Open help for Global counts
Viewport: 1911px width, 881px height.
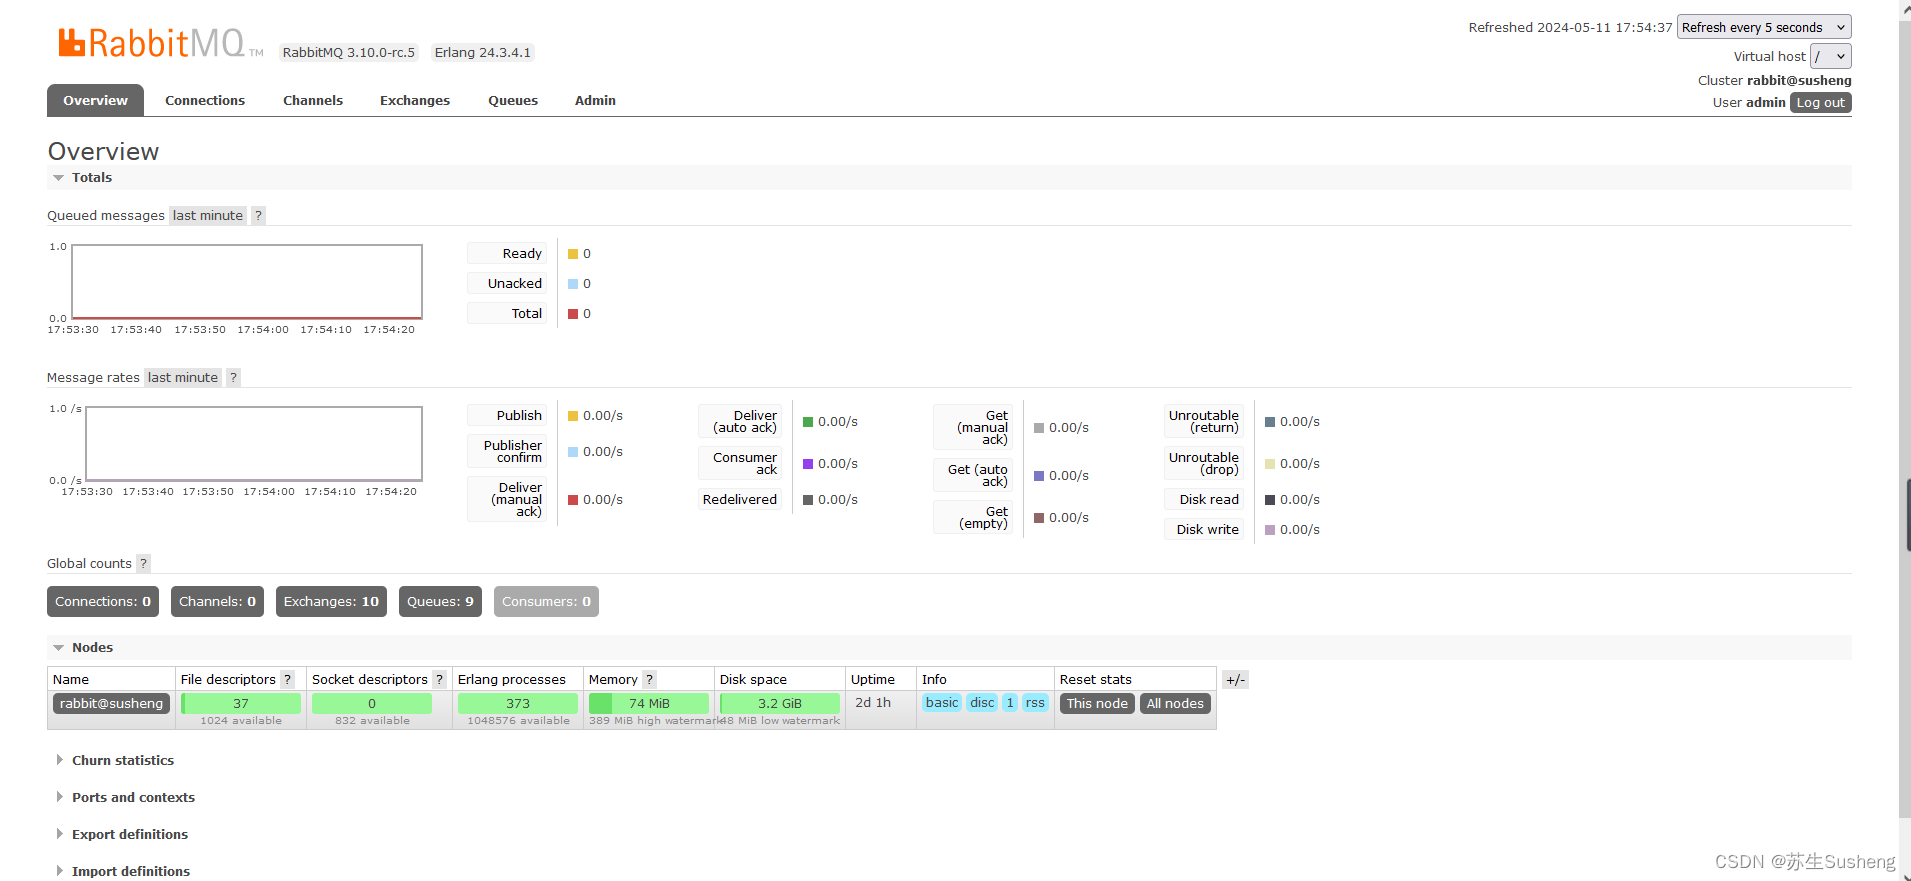tap(143, 563)
